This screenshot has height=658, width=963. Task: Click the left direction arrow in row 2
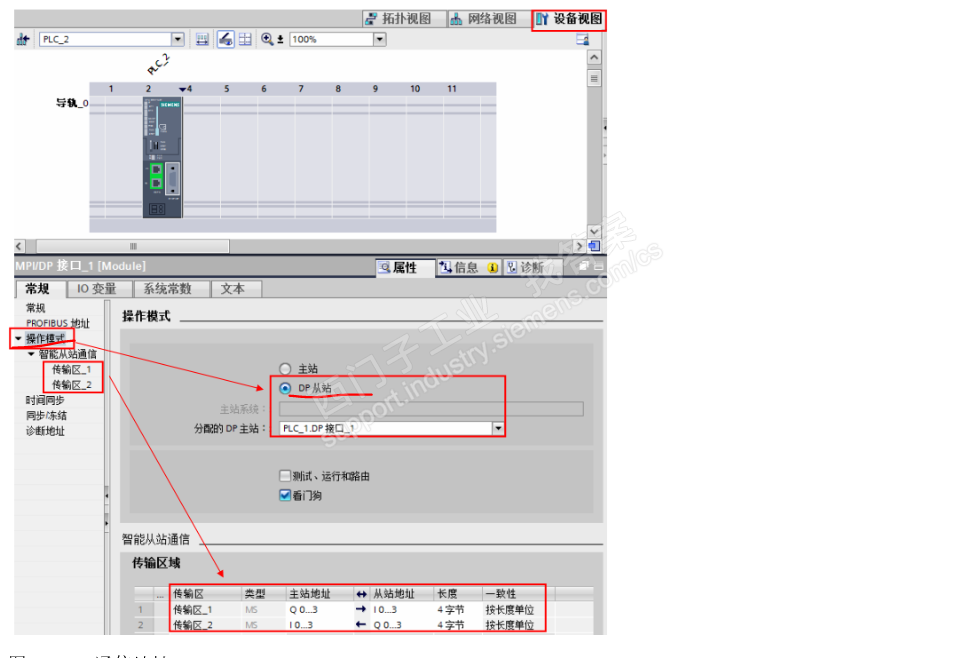coord(361,624)
